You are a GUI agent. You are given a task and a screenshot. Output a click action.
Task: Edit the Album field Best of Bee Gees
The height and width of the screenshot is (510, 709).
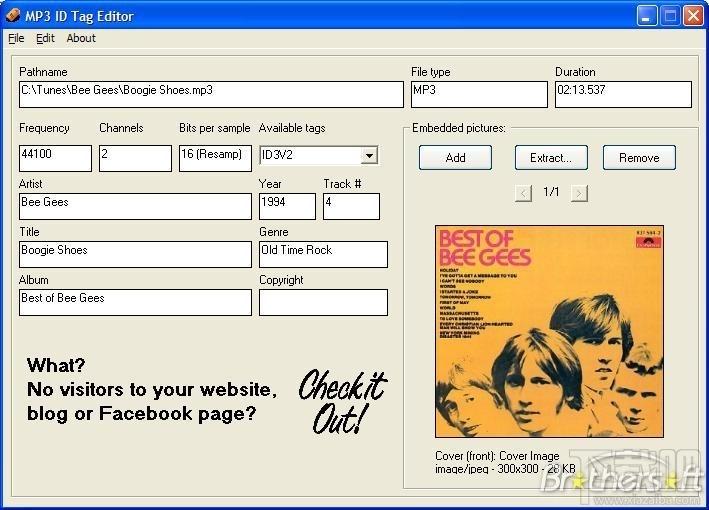click(135, 302)
